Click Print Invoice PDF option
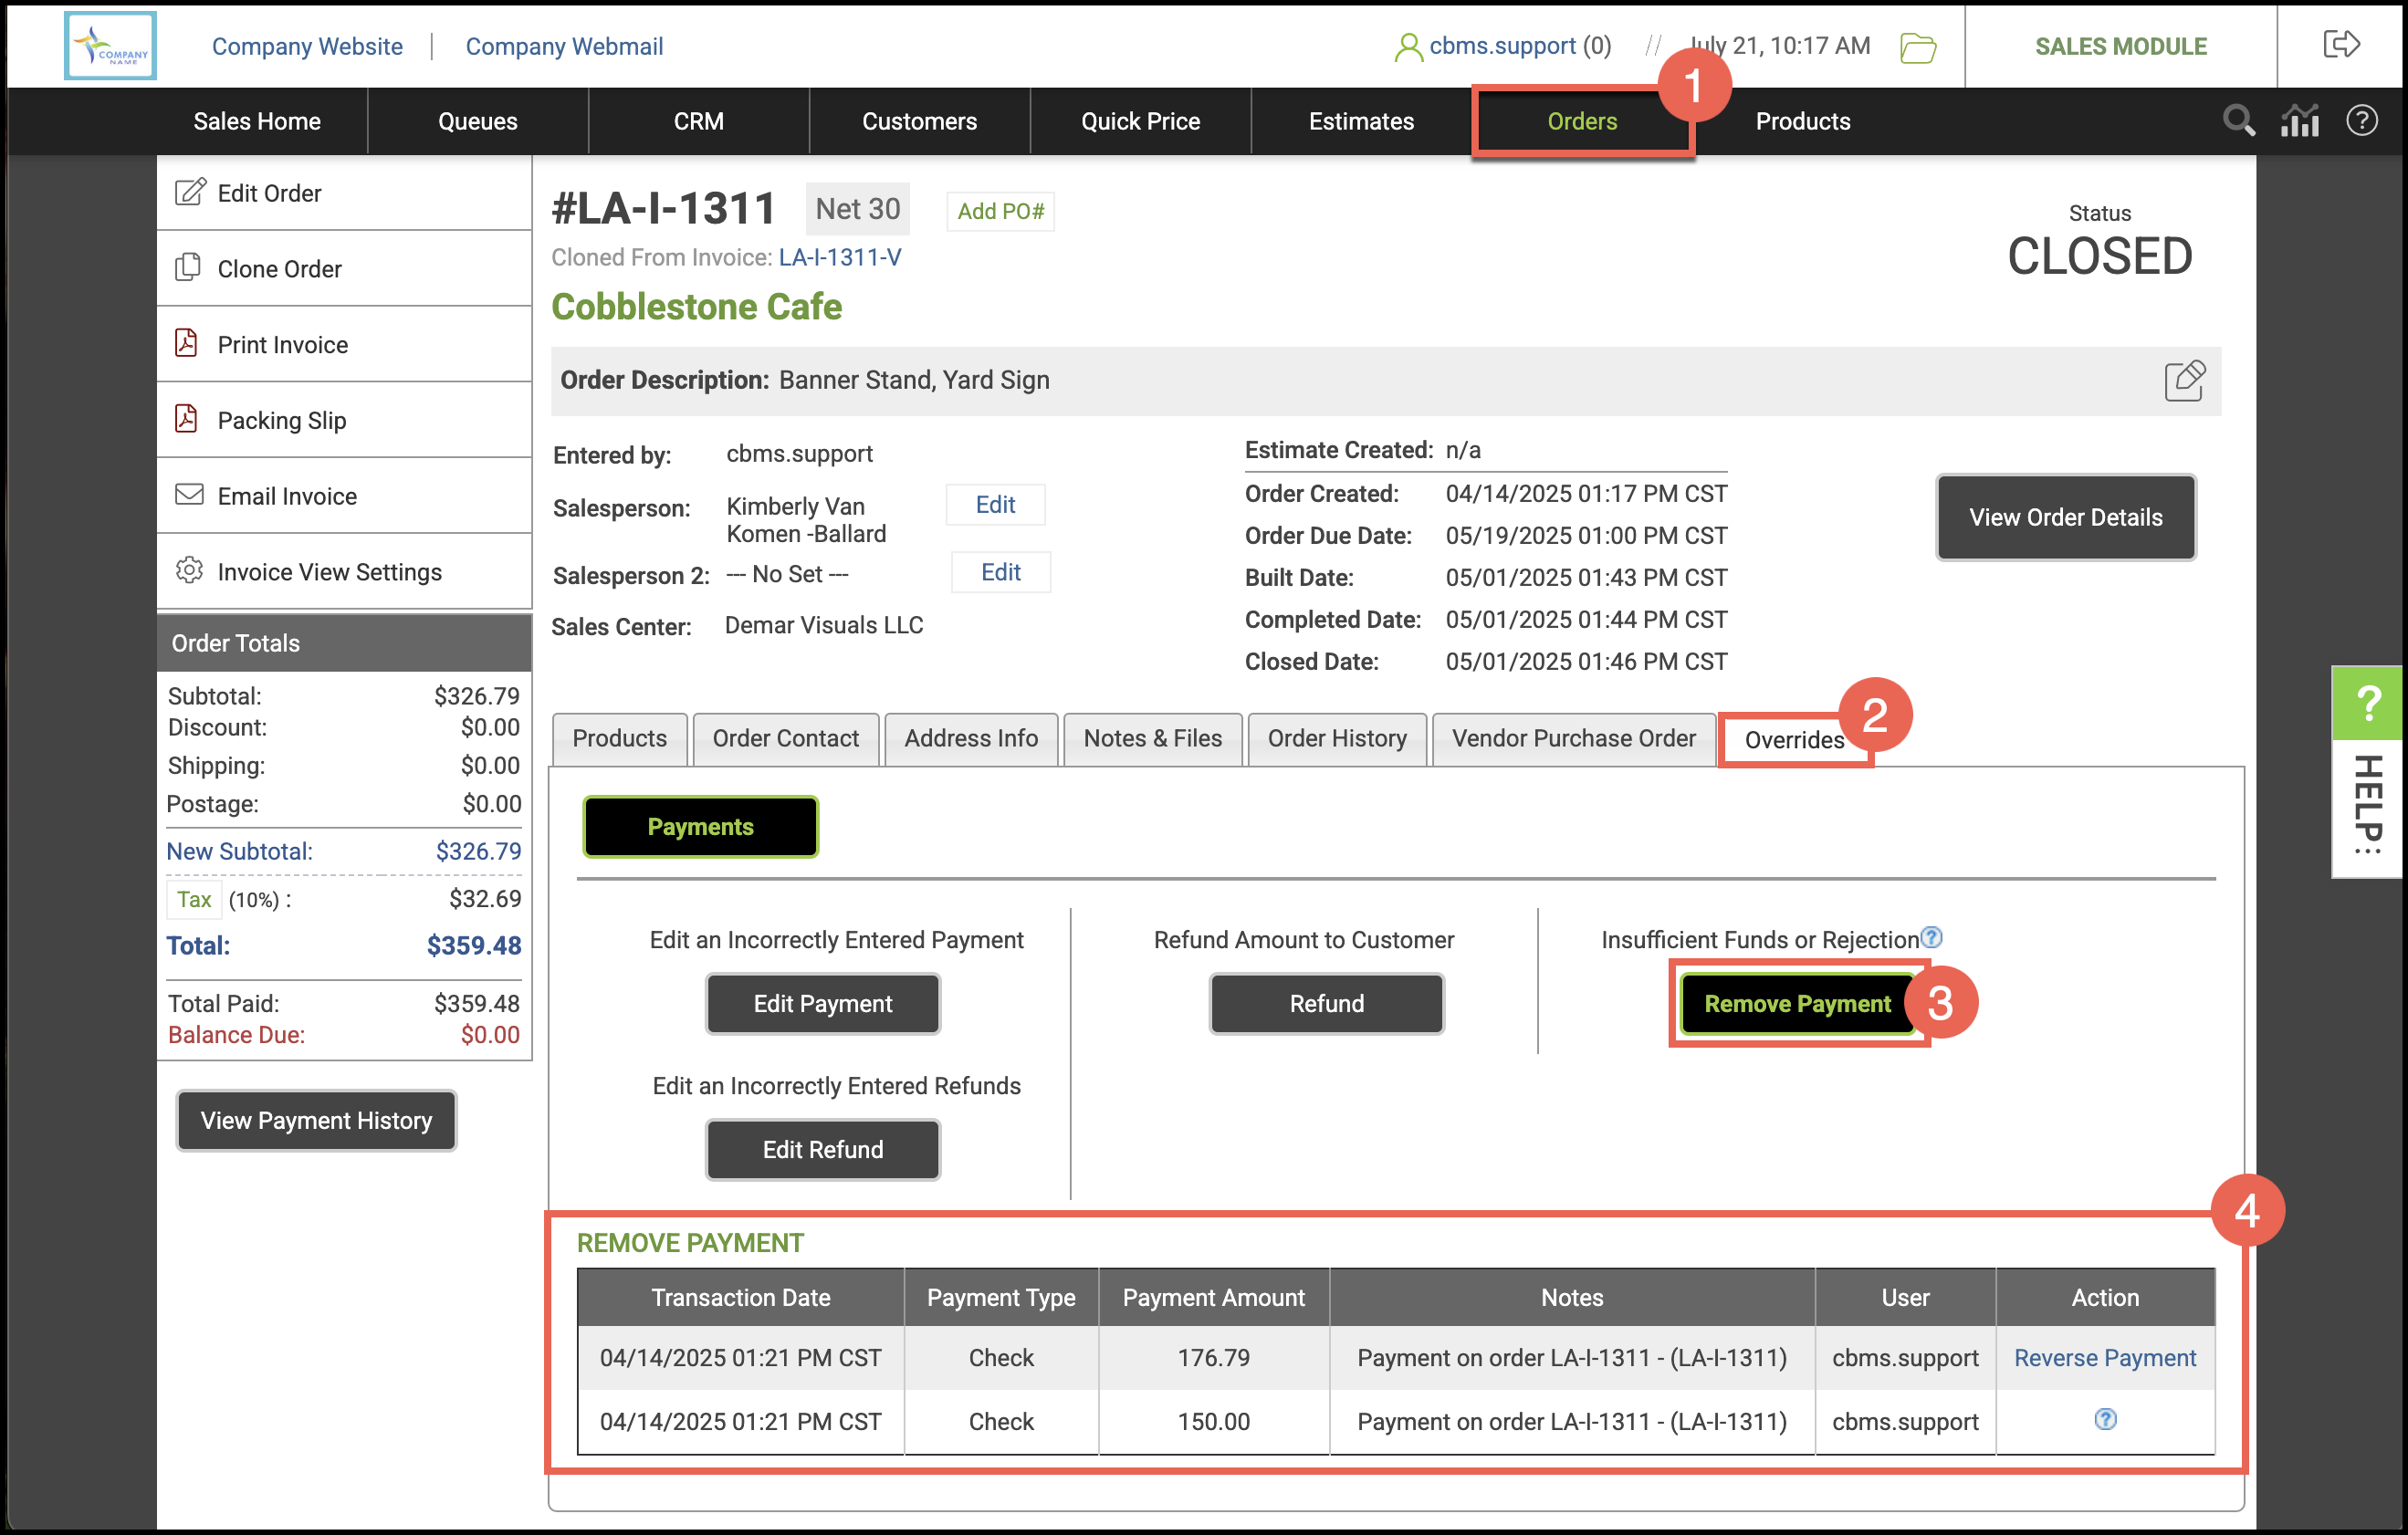2408x1535 pixels. pos(282,345)
